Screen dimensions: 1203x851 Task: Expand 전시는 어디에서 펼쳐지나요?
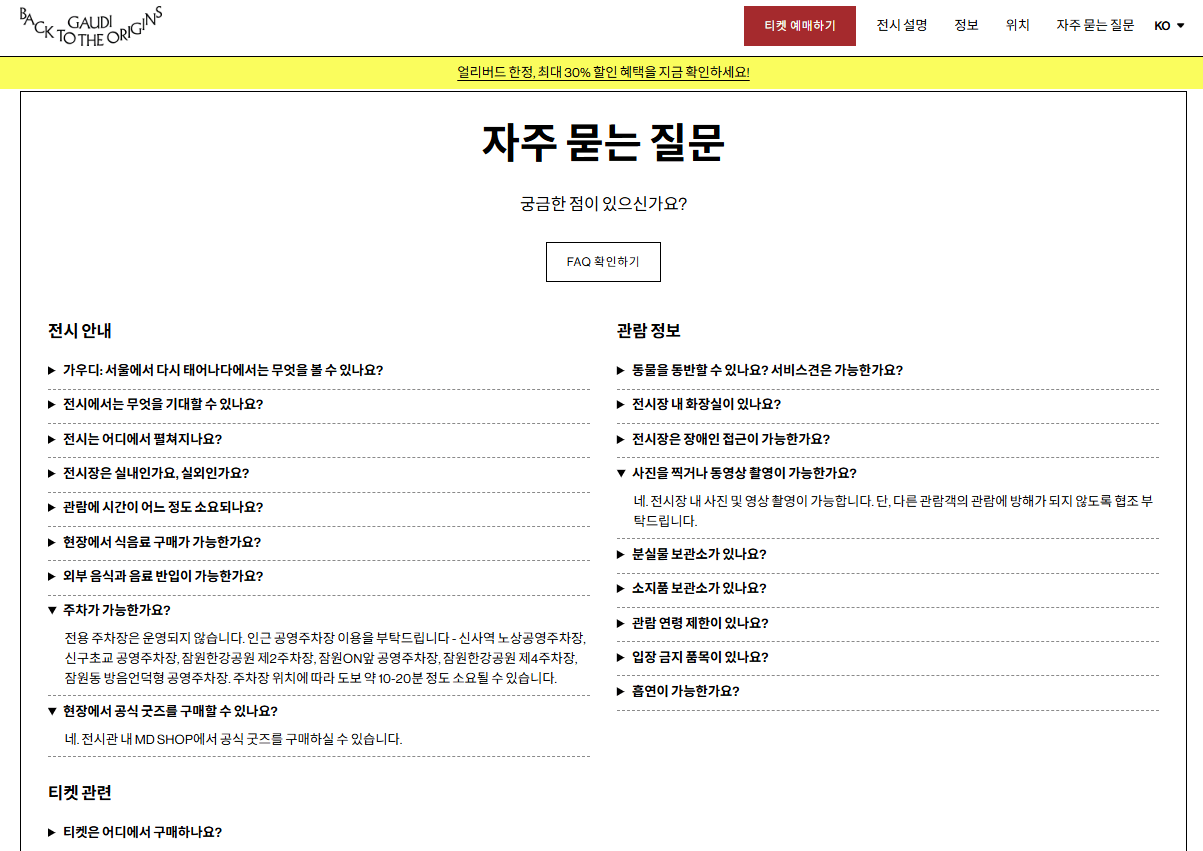coord(319,439)
